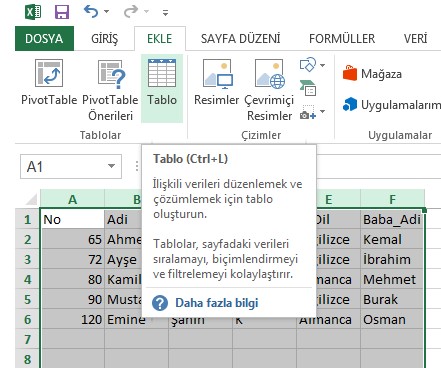This screenshot has height=368, width=441.
Task: Open Uygulamalarım apps
Action: coord(391,105)
